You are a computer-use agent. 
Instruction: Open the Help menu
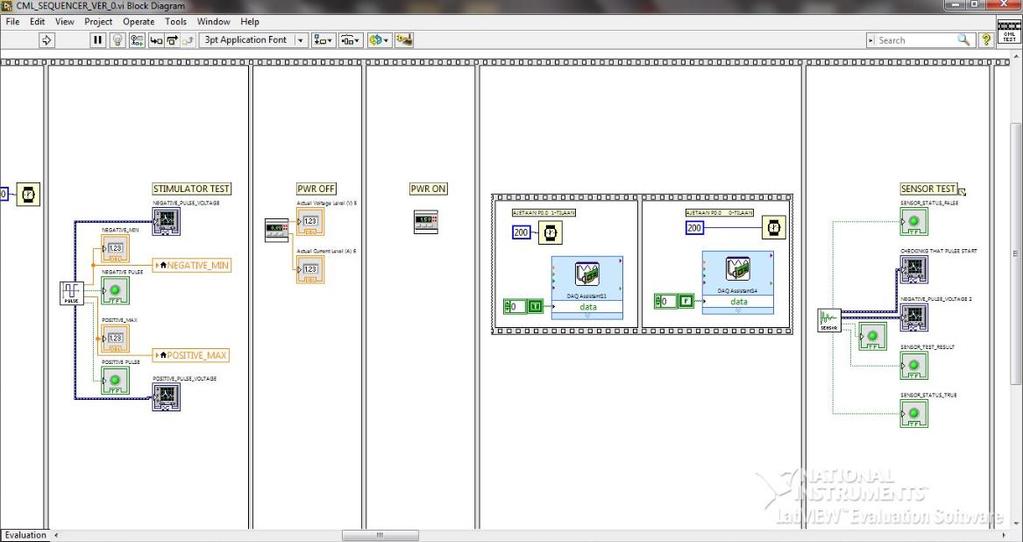(249, 22)
